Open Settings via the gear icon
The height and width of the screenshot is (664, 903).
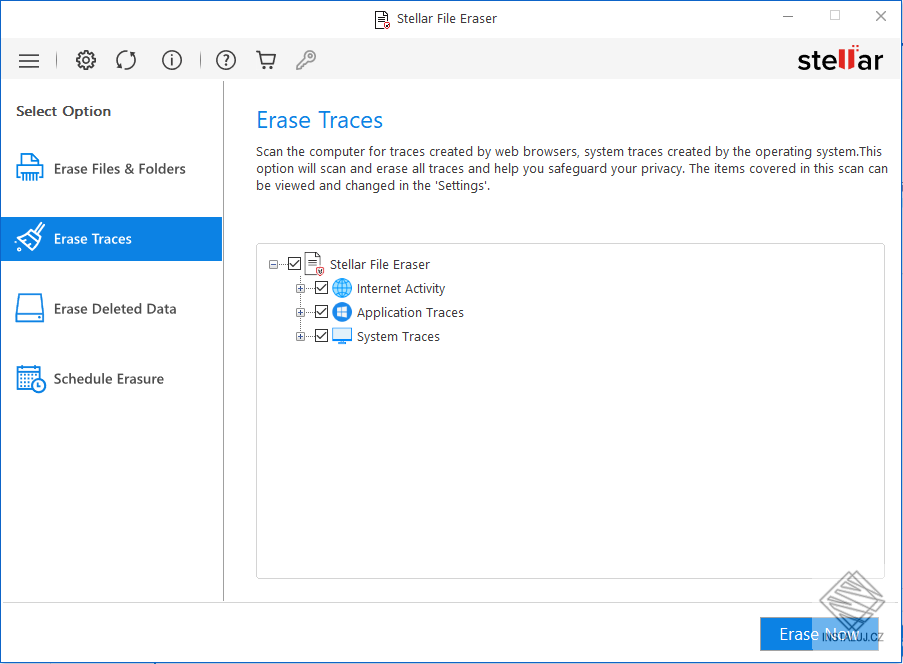[86, 60]
